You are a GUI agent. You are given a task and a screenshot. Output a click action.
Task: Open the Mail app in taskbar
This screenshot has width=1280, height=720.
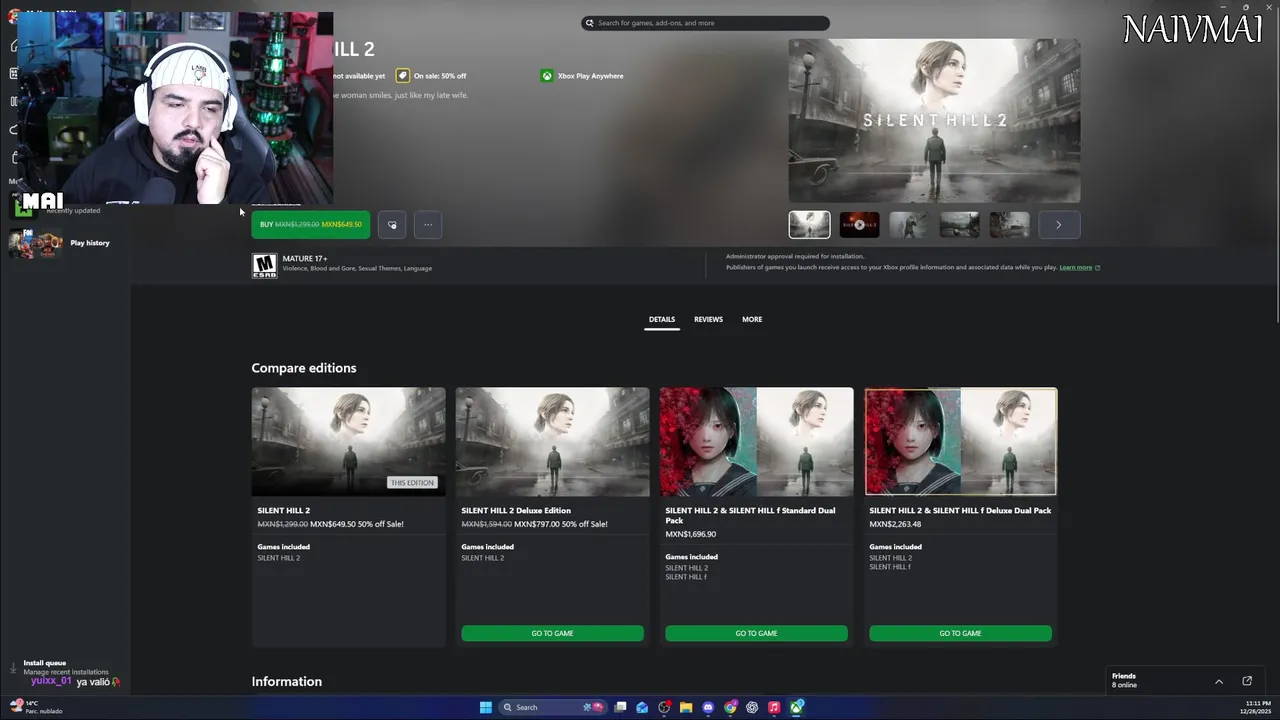642,707
